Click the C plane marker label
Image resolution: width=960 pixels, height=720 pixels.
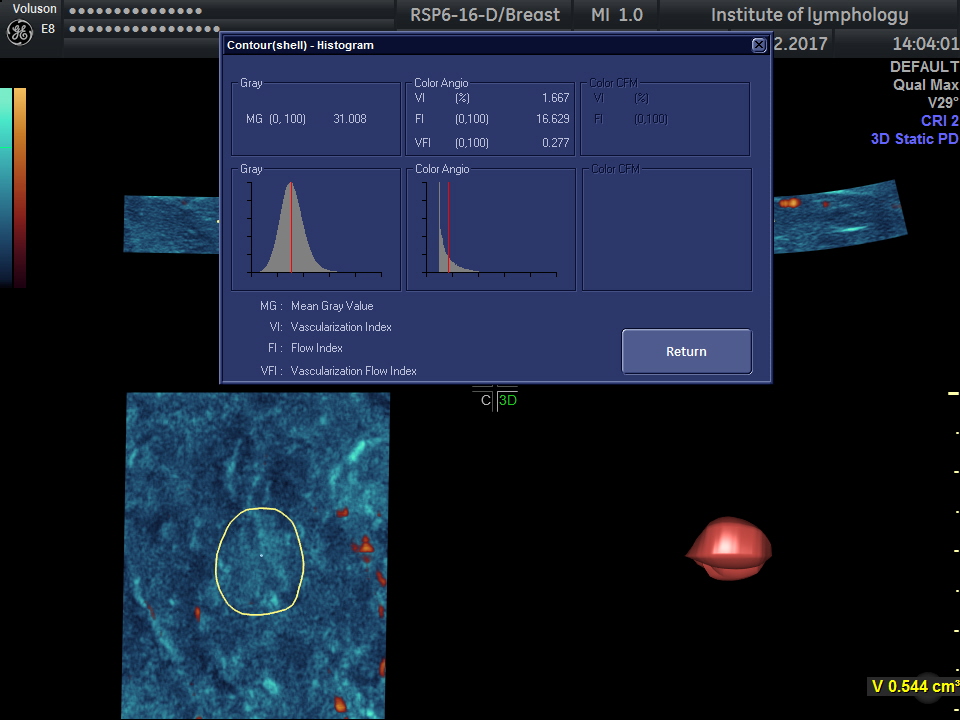485,401
